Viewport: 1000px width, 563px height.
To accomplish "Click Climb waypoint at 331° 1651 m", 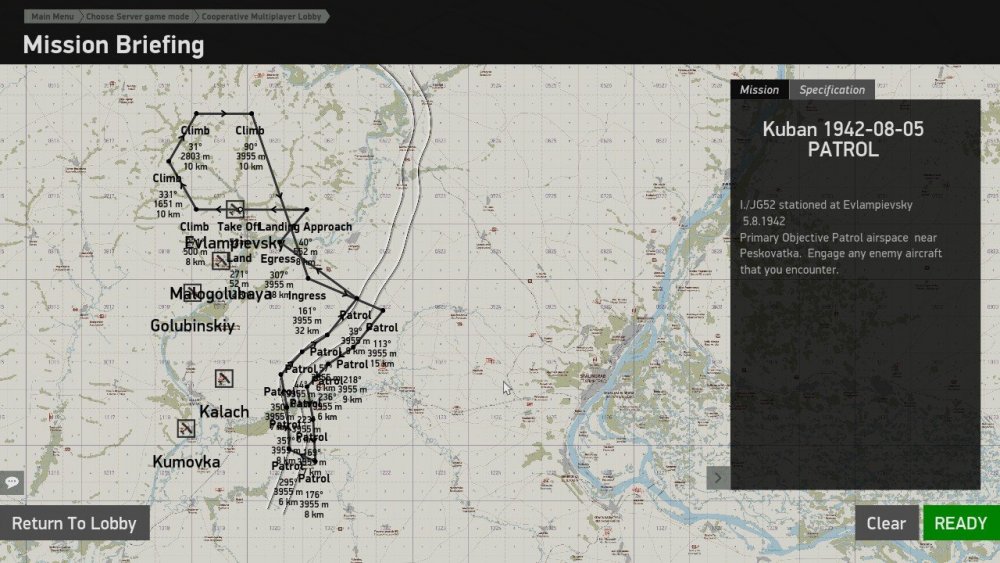I will (x=166, y=178).
